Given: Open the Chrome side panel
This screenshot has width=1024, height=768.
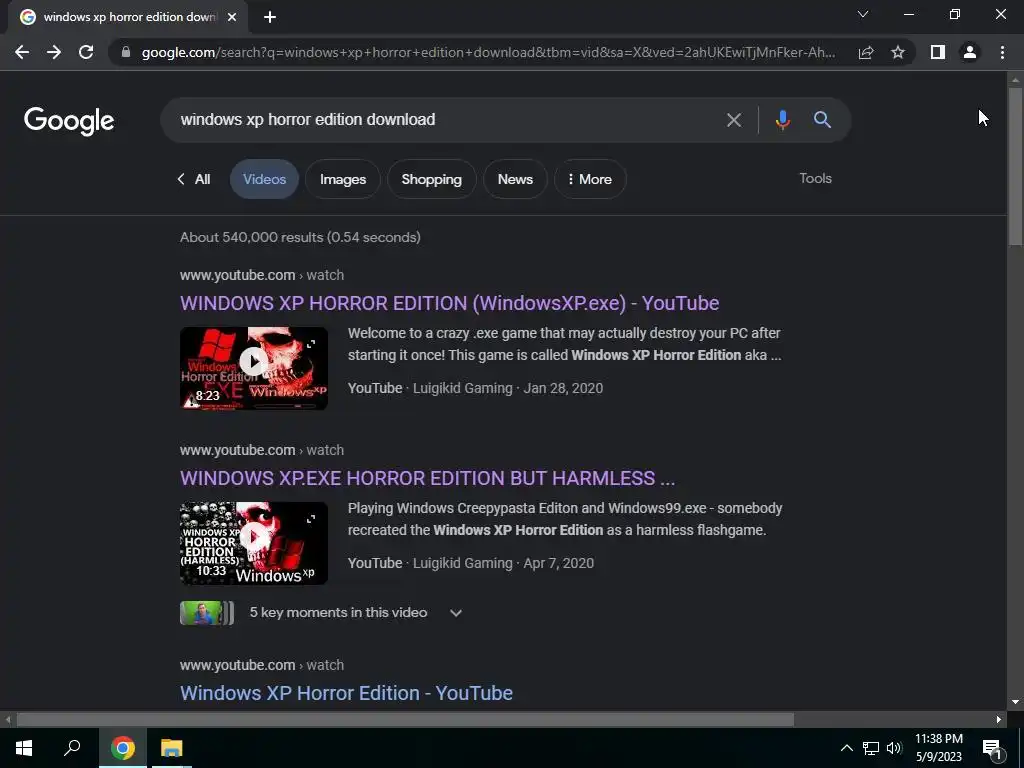Looking at the screenshot, I should tap(938, 52).
